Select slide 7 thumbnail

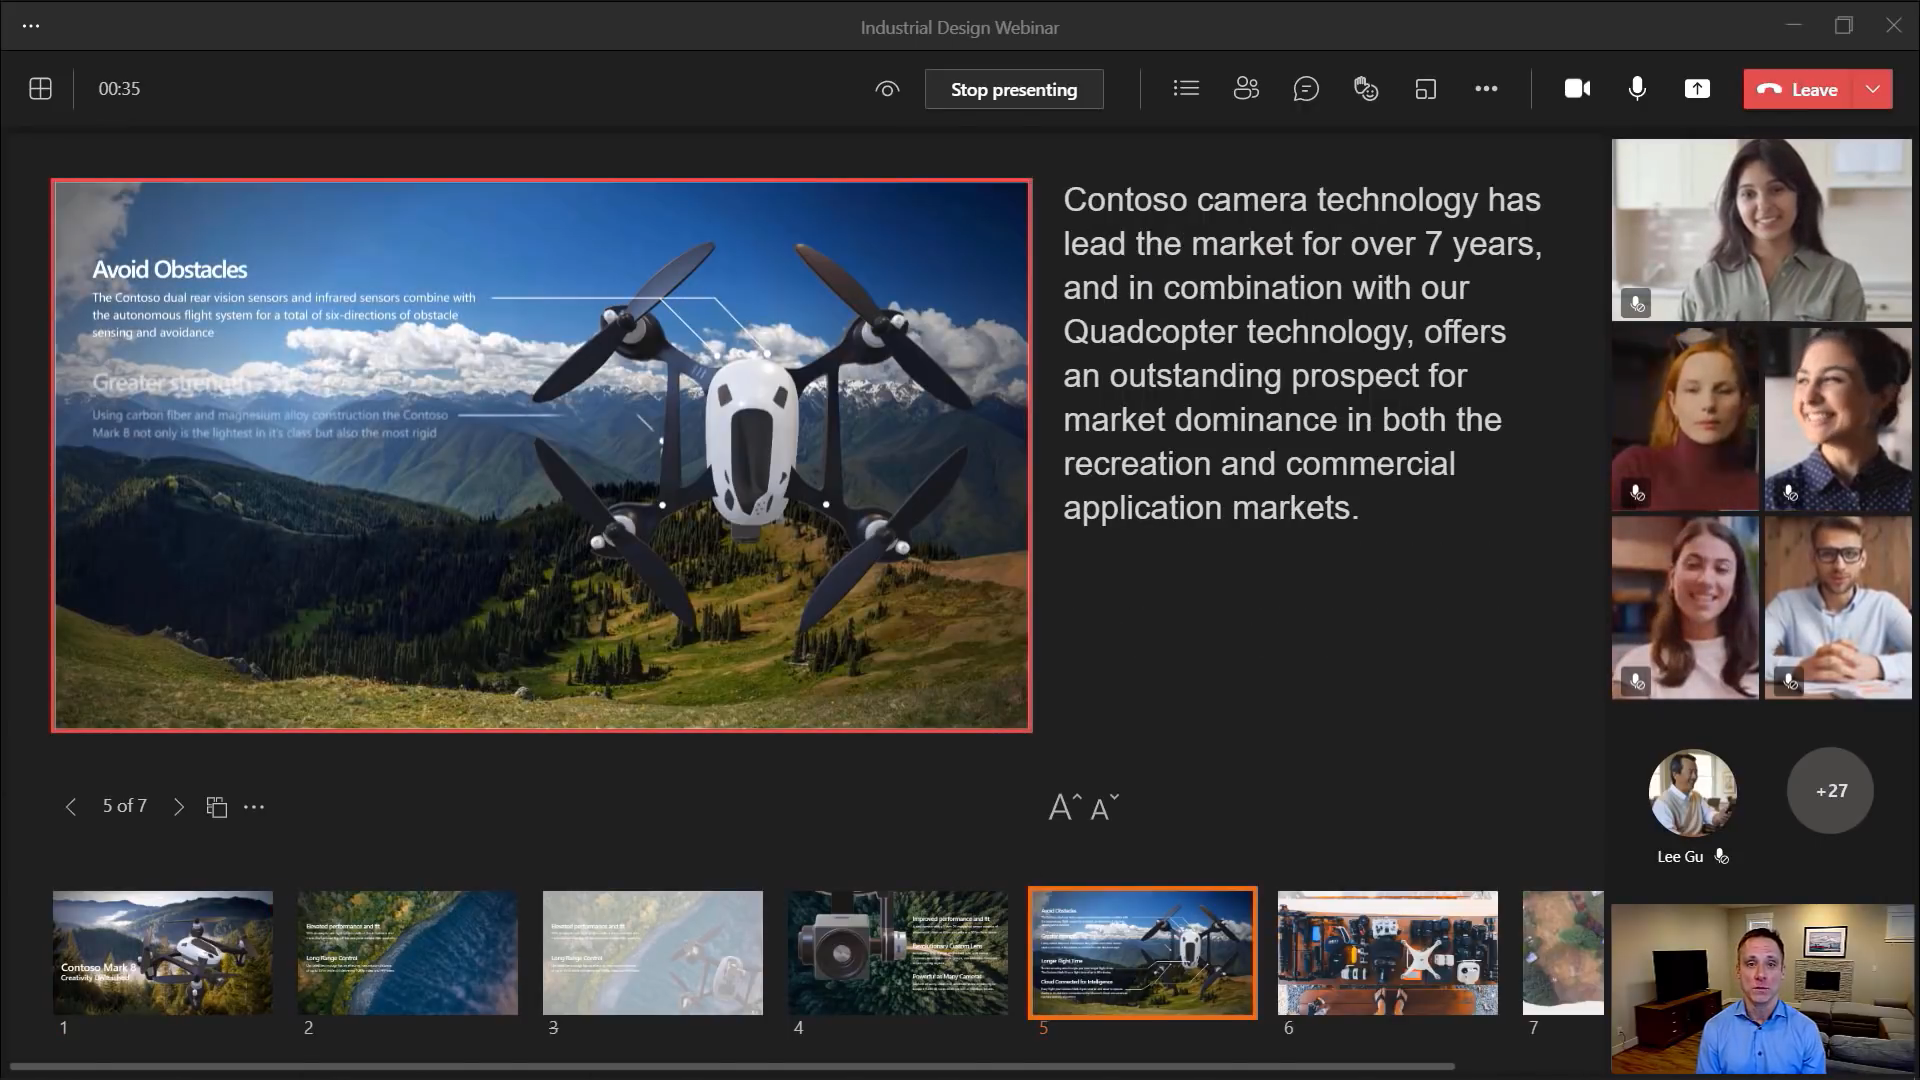[x=1562, y=953]
